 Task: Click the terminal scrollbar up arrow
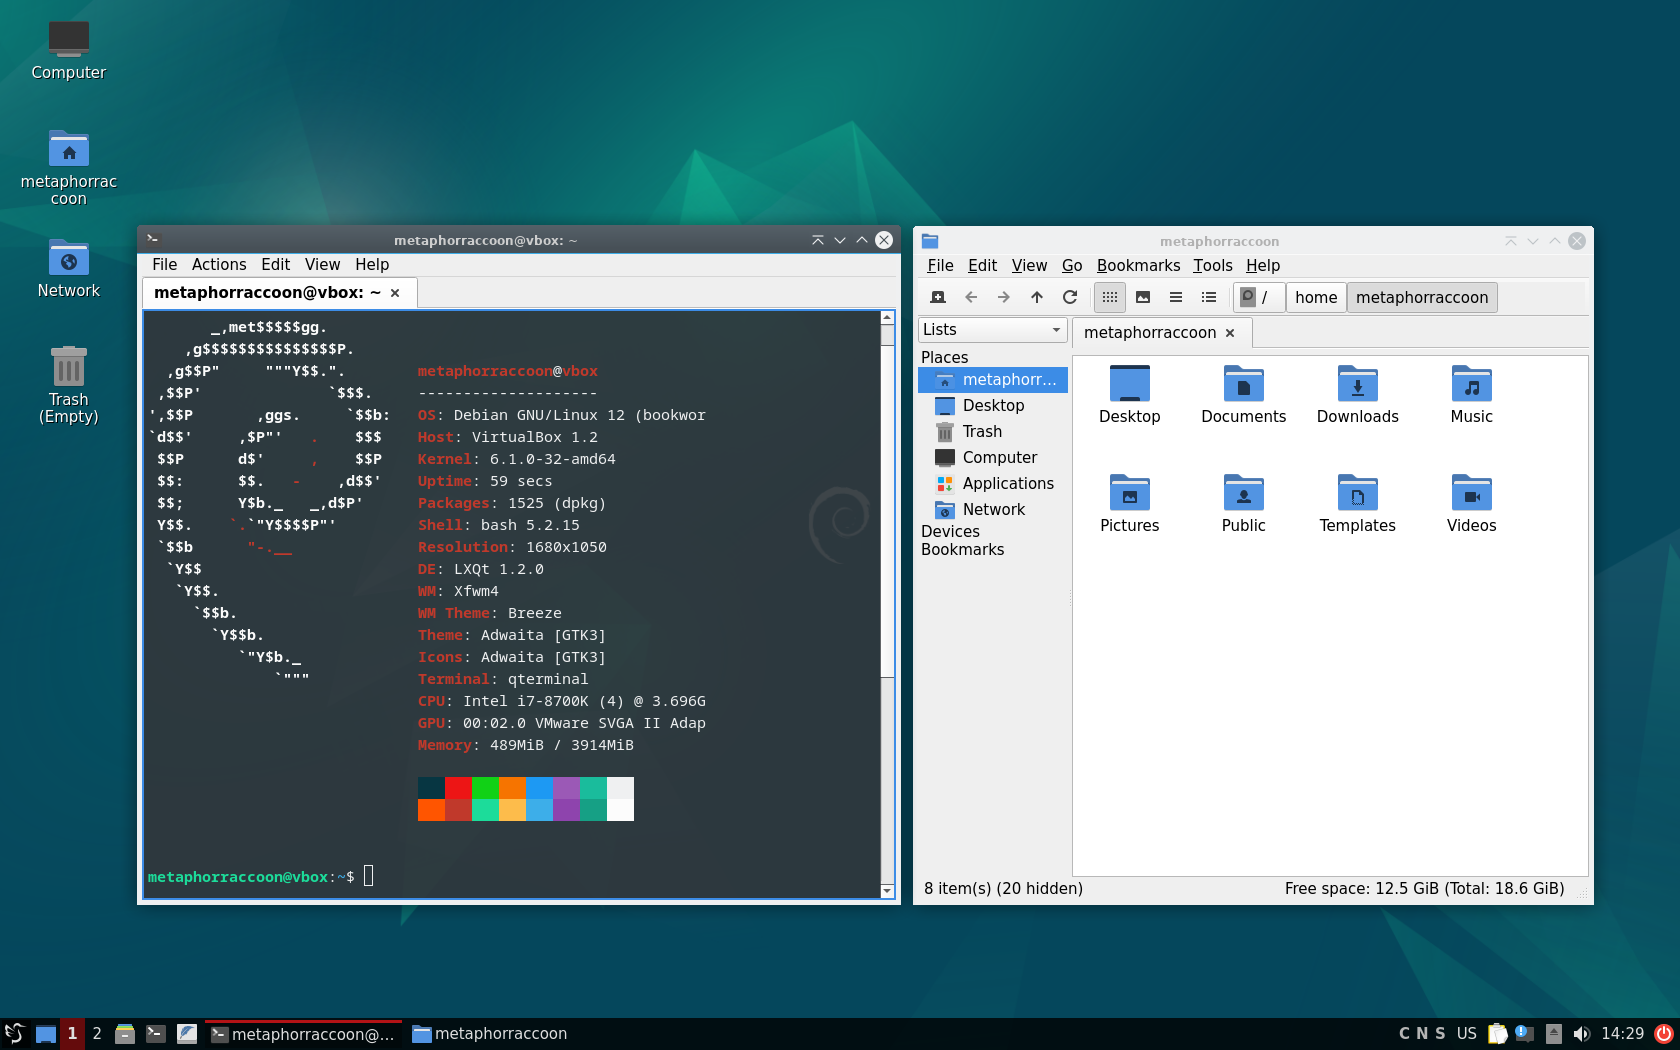pyautogui.click(x=887, y=317)
